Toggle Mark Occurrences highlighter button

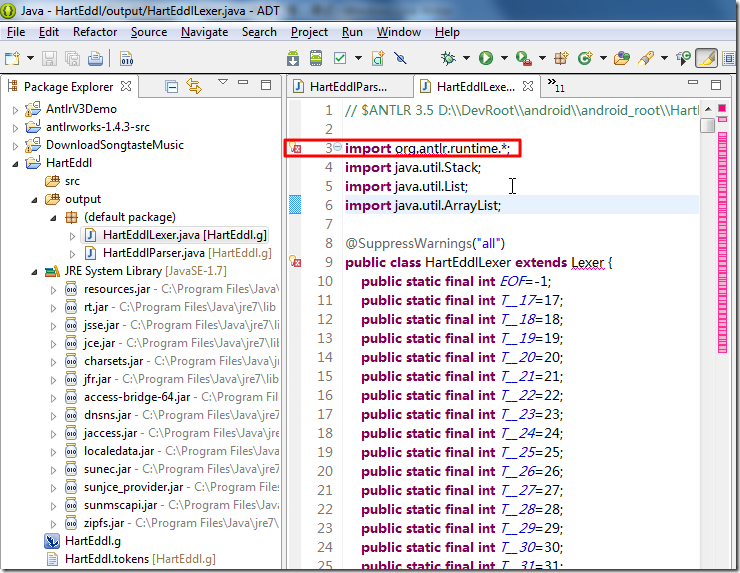click(x=706, y=59)
